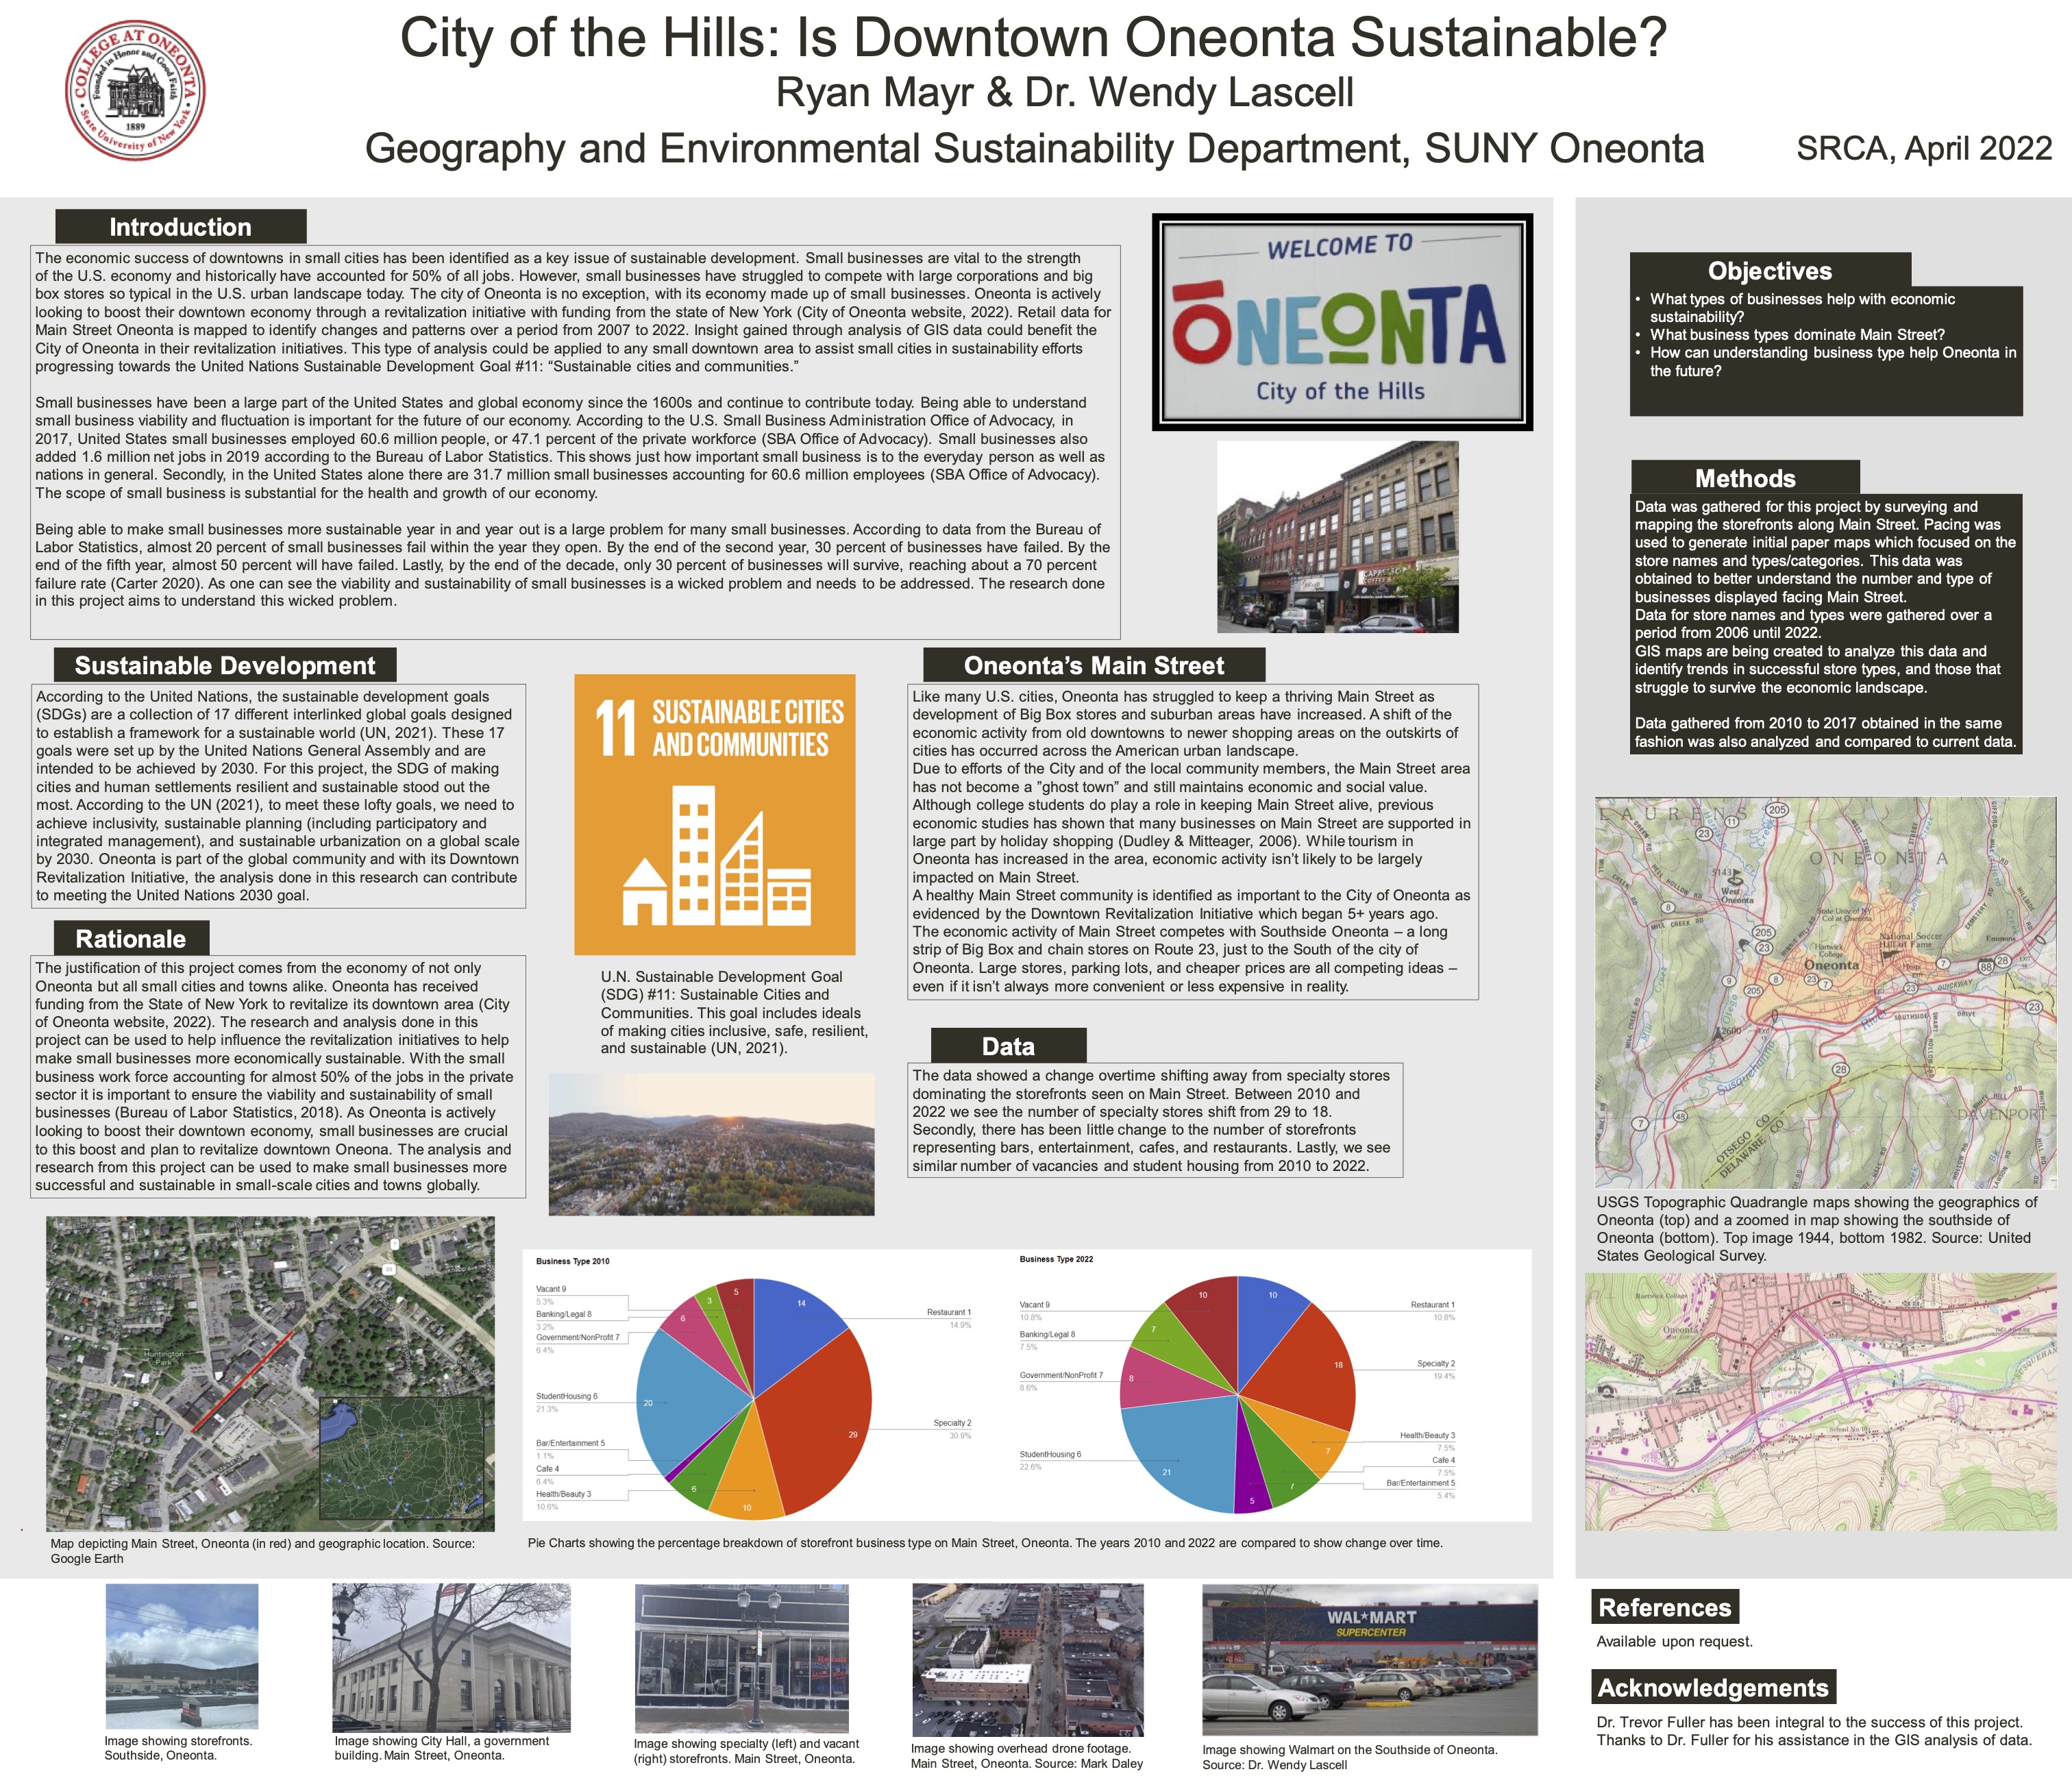Click the 'Health/Beauty 3' label in the 2022 chart
This screenshot has height=1776, width=2072.
click(x=1427, y=1436)
